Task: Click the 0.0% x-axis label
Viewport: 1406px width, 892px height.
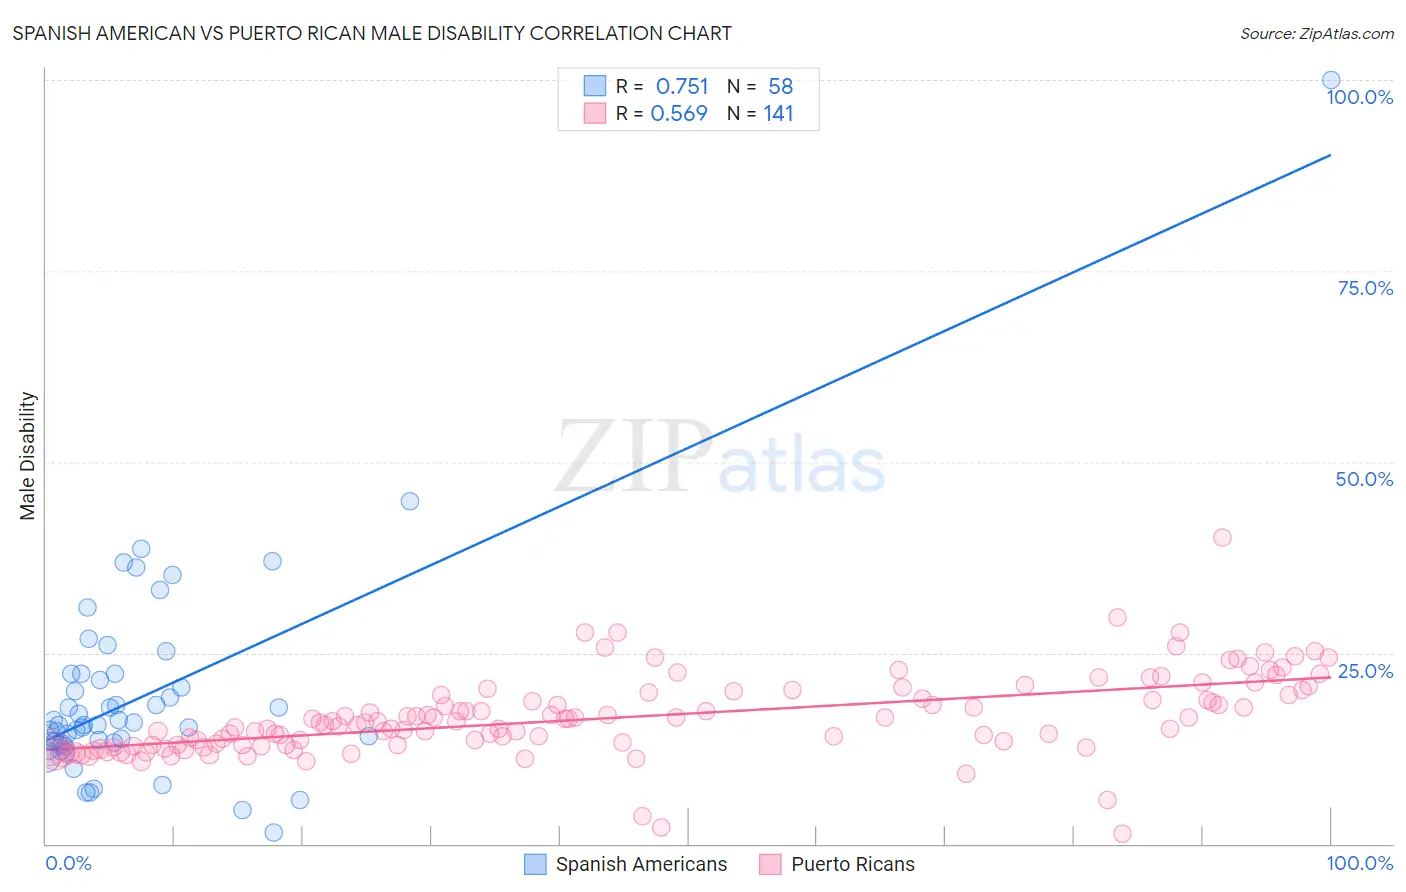Action: (68, 863)
